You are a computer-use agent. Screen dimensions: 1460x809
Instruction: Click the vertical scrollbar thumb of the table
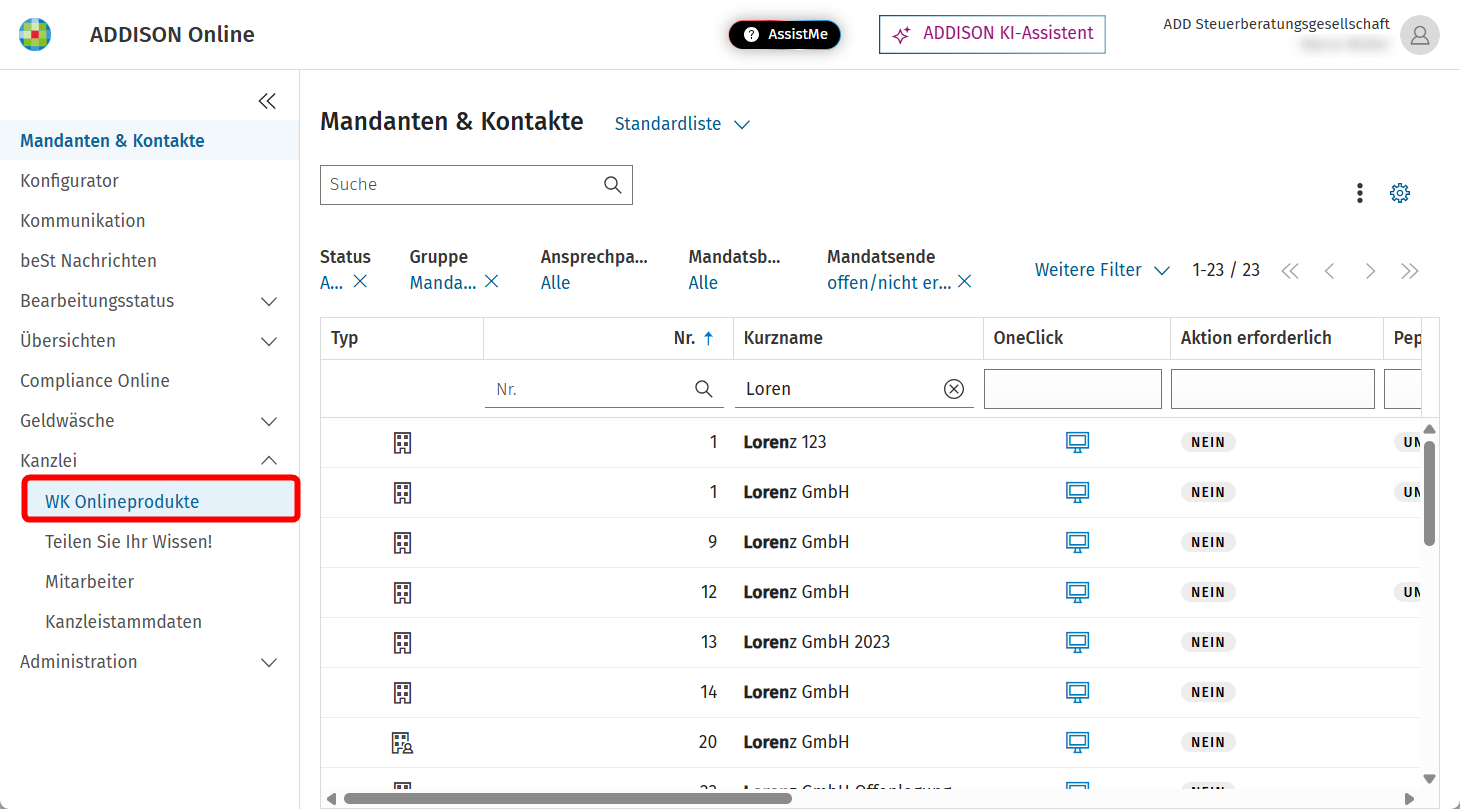click(x=1429, y=493)
